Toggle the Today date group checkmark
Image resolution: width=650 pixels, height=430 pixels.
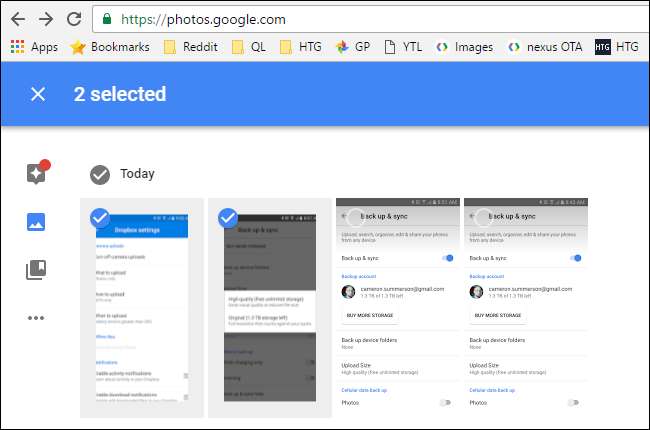100,174
